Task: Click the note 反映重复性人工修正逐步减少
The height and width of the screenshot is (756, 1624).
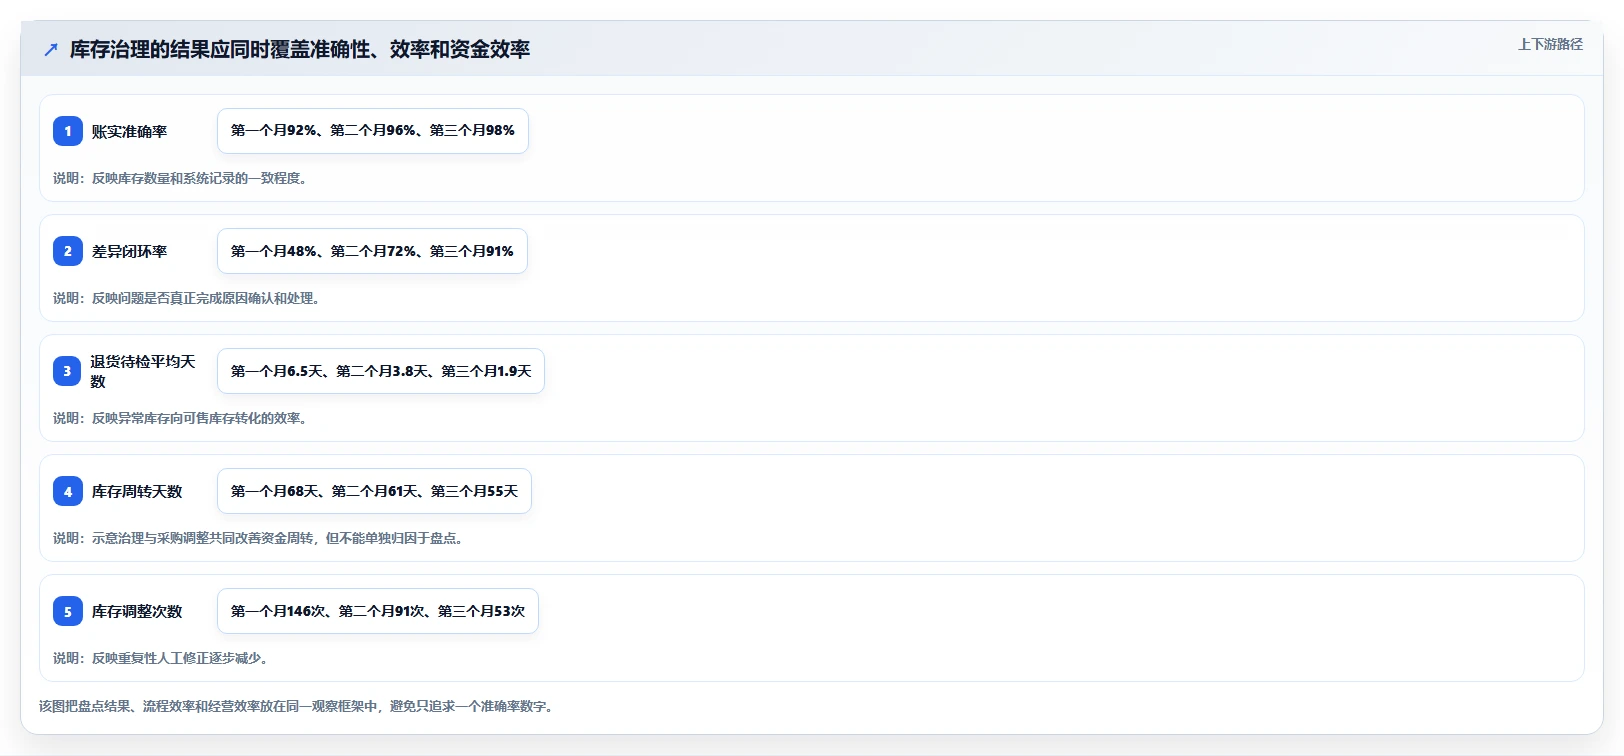Action: coord(160,658)
